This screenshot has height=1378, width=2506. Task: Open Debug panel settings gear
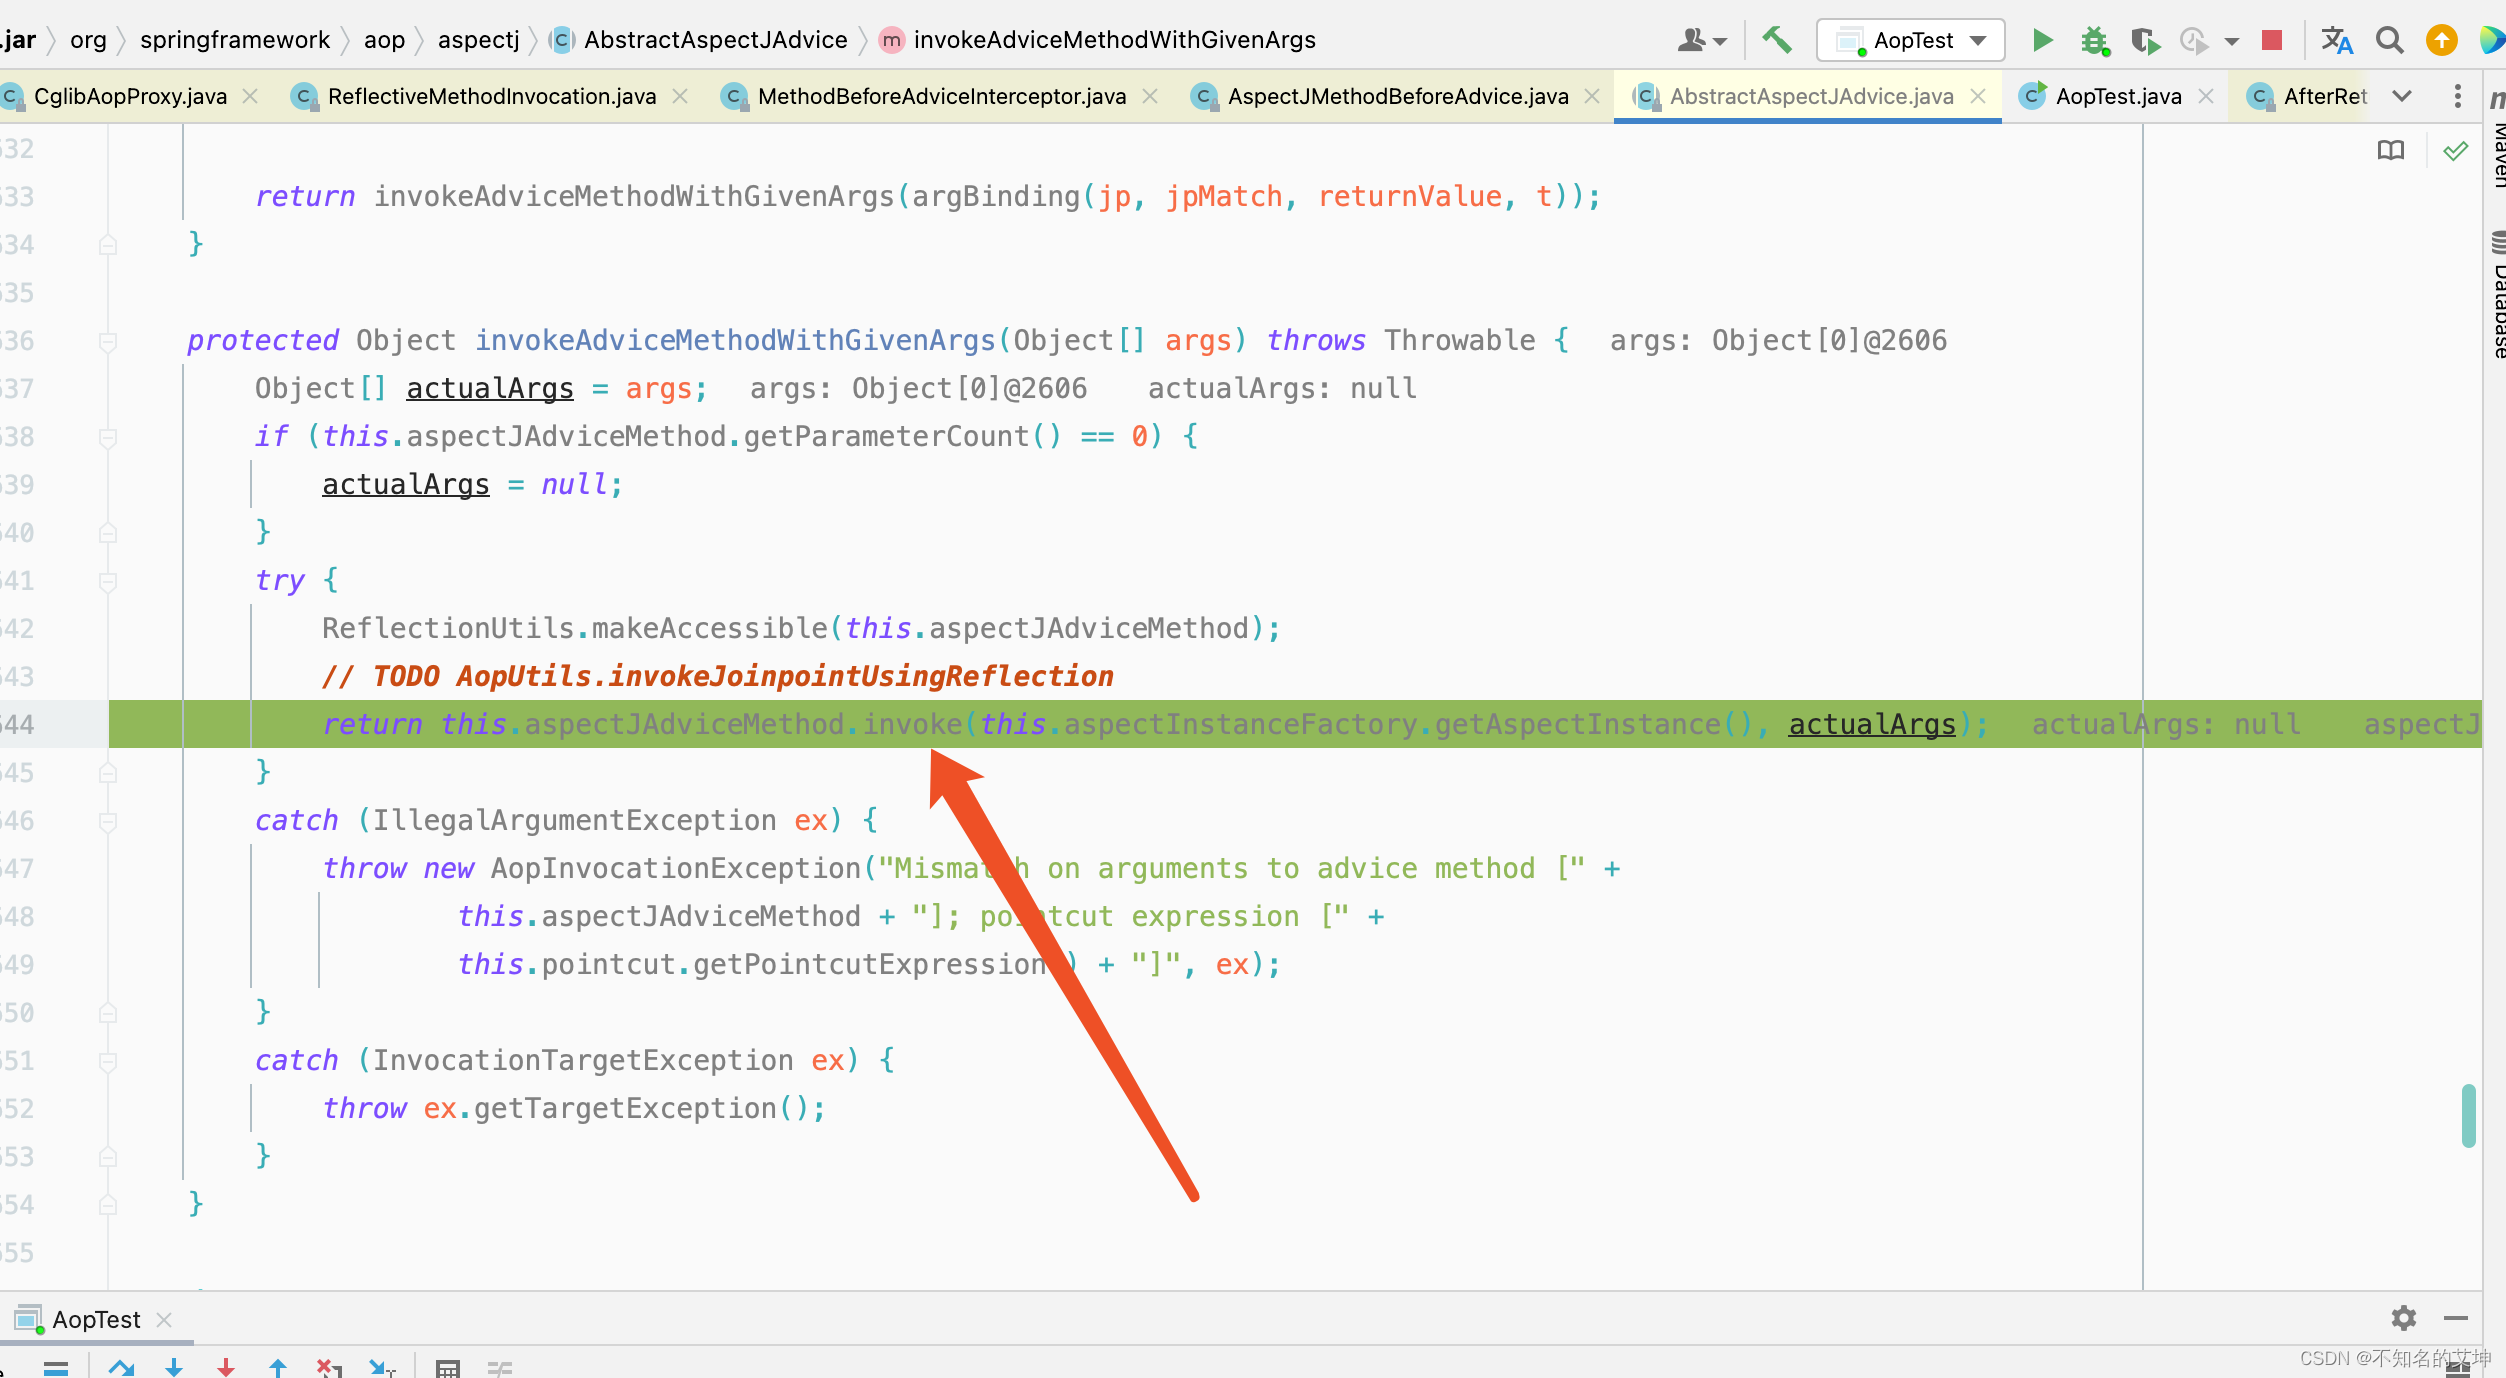[x=2404, y=1318]
